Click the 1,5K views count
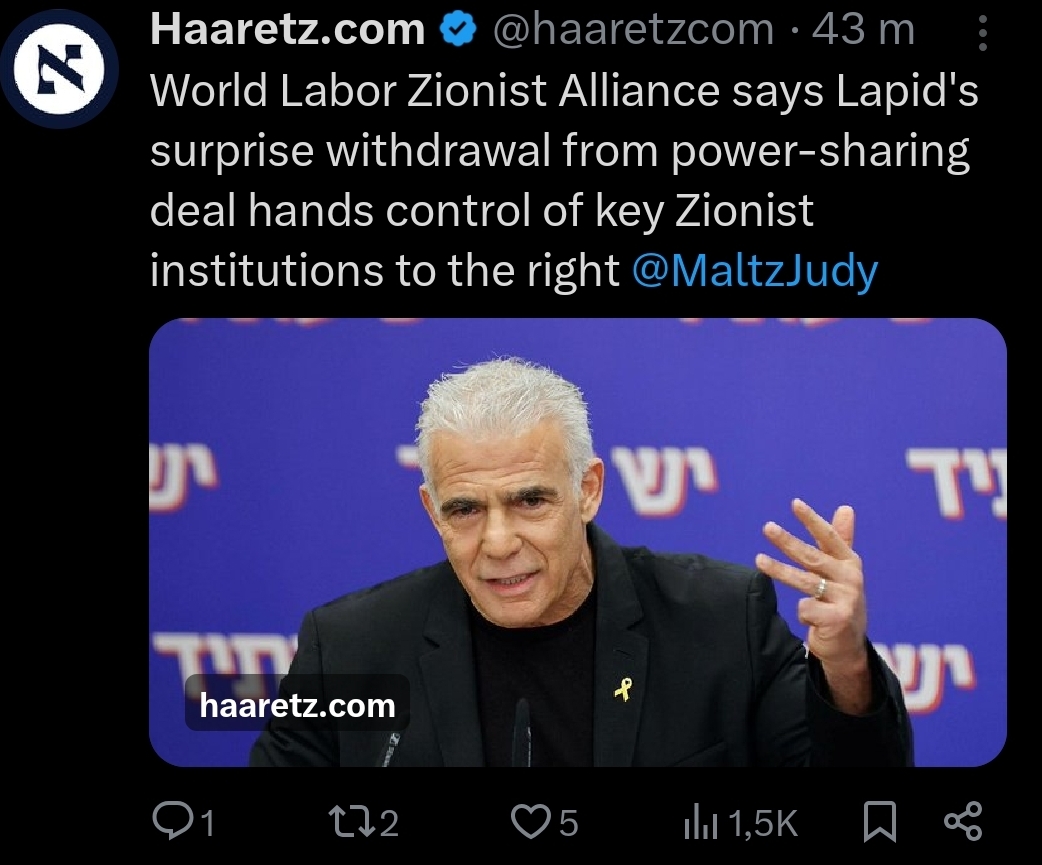Image resolution: width=1042 pixels, height=865 pixels. tap(763, 824)
